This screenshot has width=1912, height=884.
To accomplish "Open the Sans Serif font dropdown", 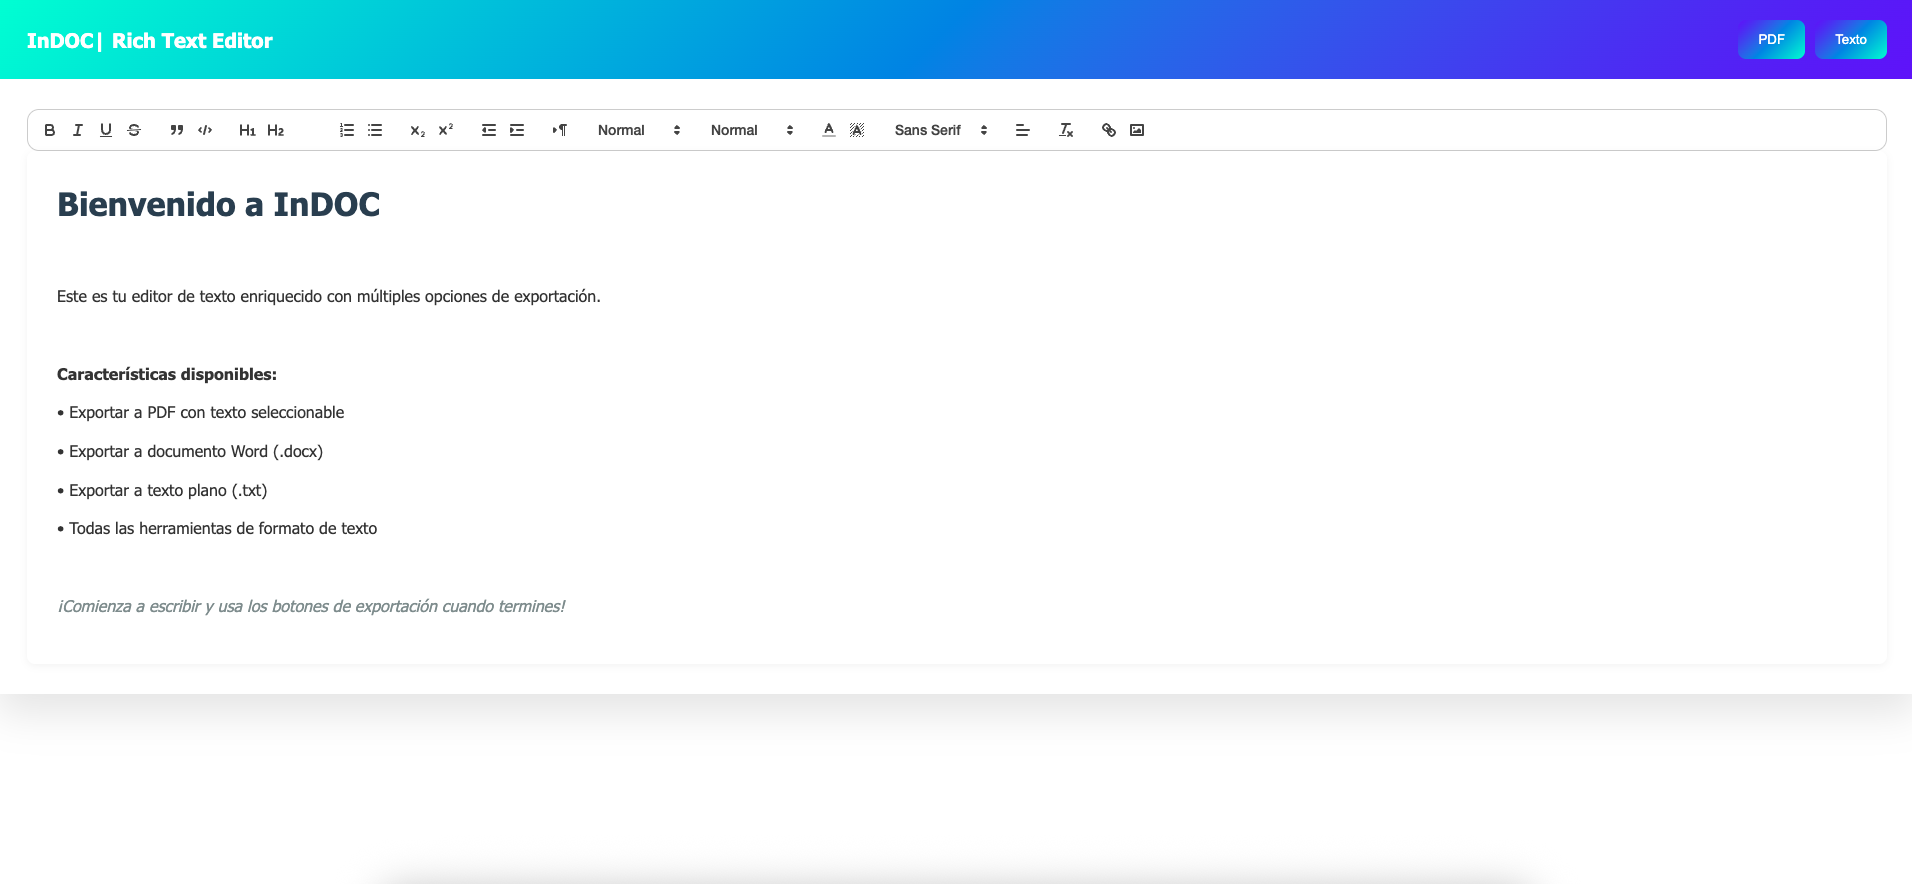I will pos(940,130).
